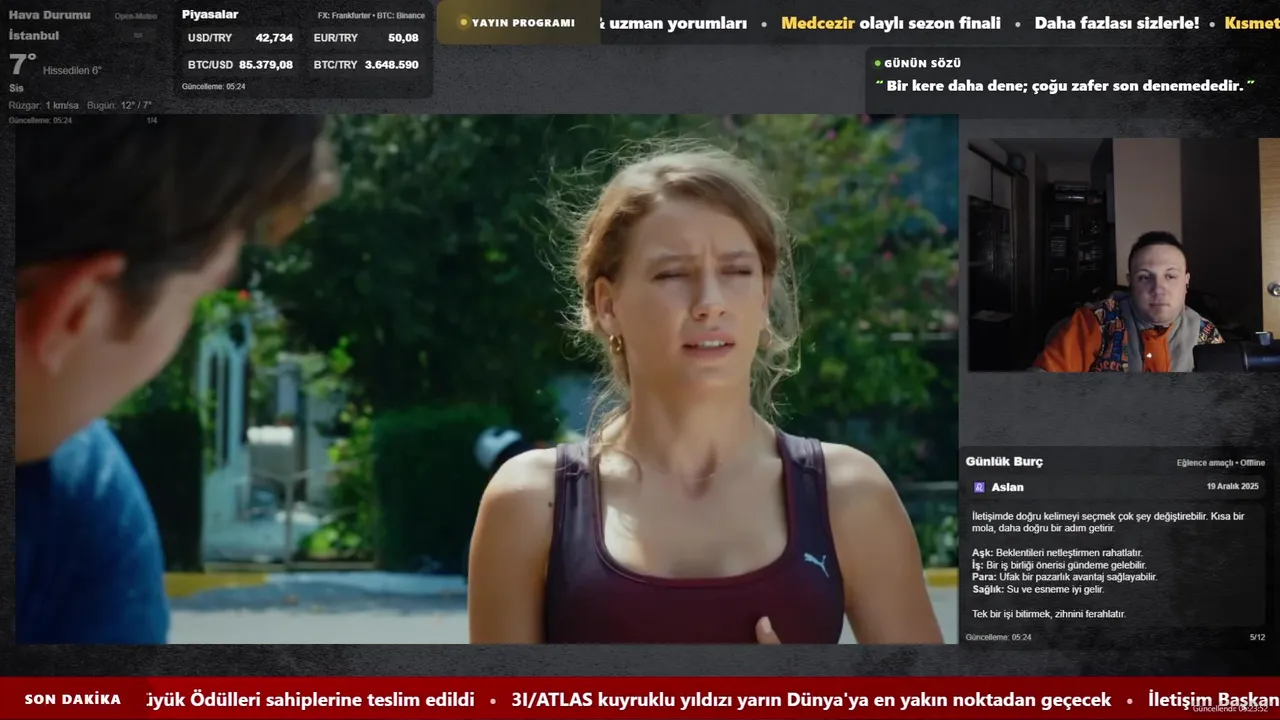Click the Bugün: 12° / 7° forecast

pos(120,105)
